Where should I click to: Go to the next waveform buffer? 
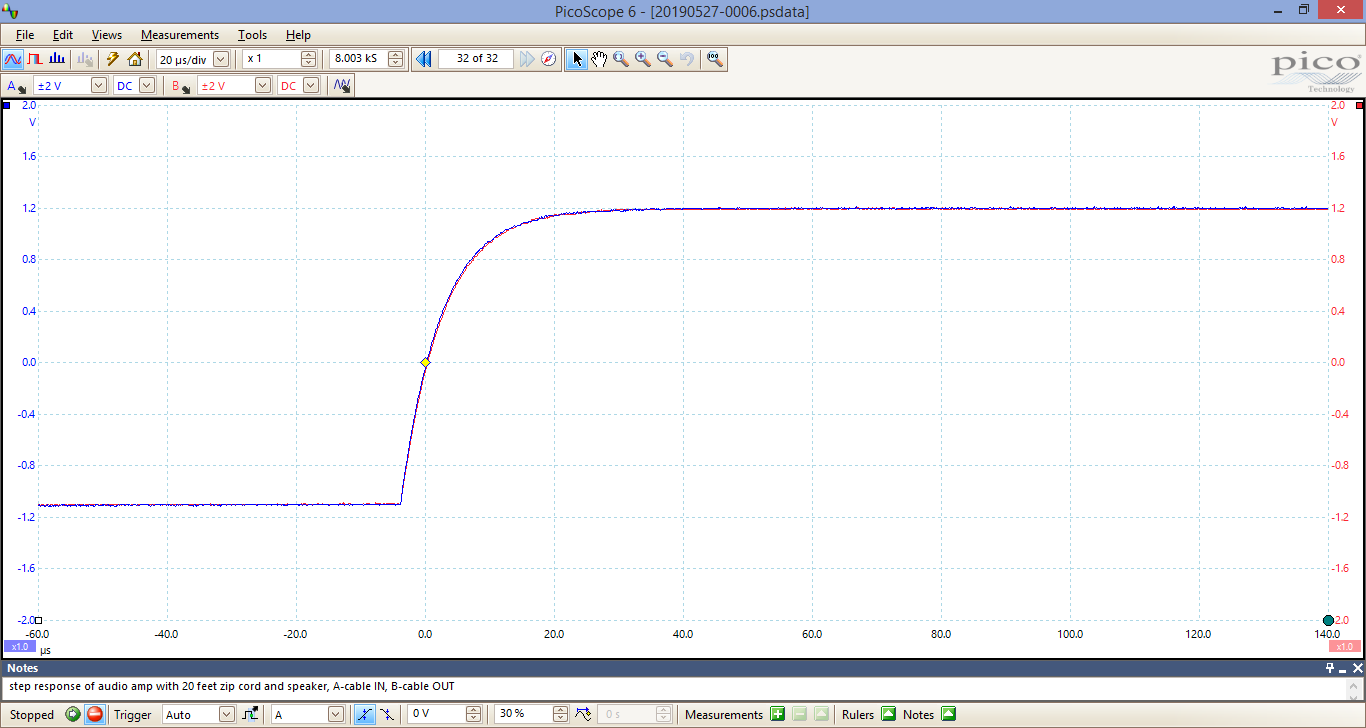[527, 59]
